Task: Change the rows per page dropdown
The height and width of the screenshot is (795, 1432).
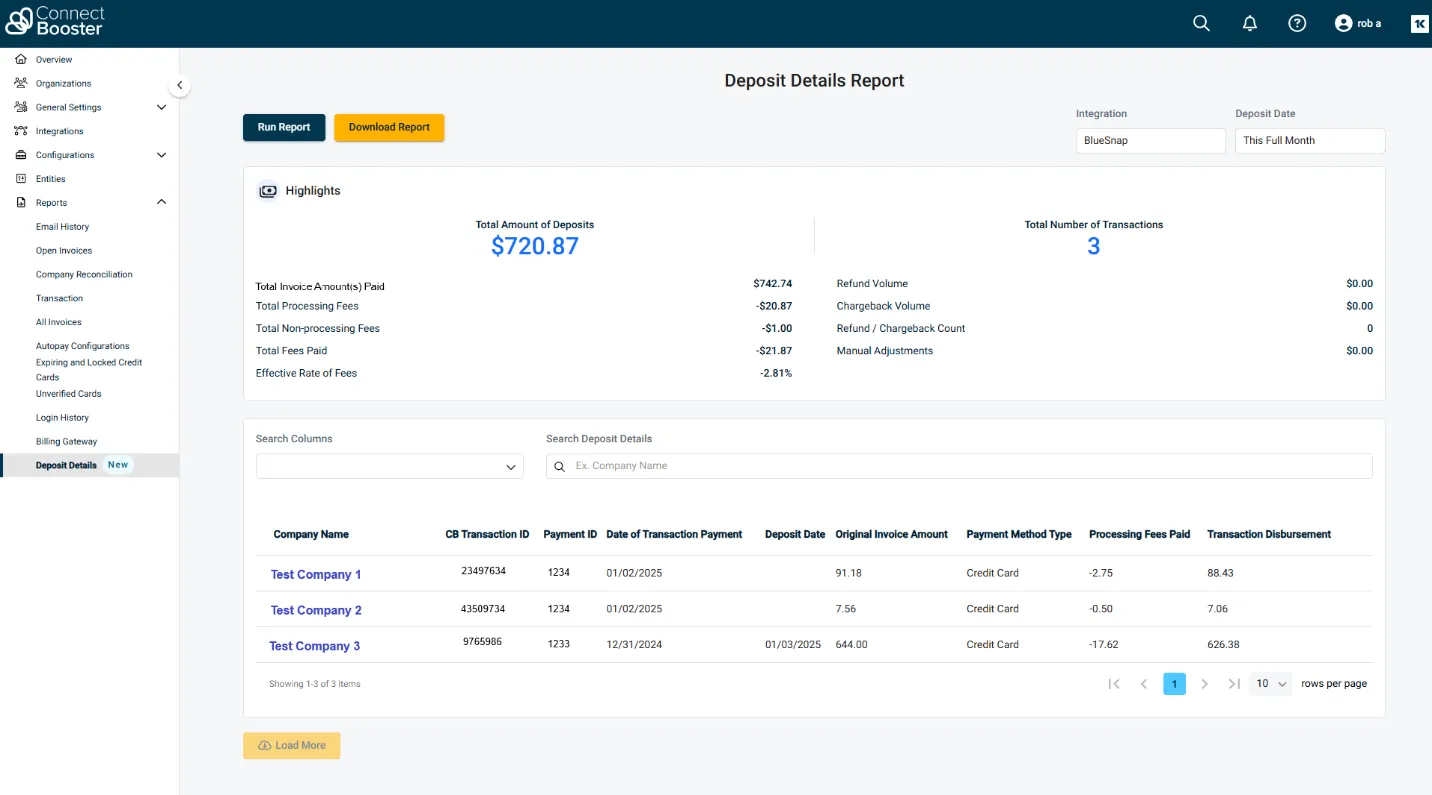Action: pyautogui.click(x=1270, y=684)
